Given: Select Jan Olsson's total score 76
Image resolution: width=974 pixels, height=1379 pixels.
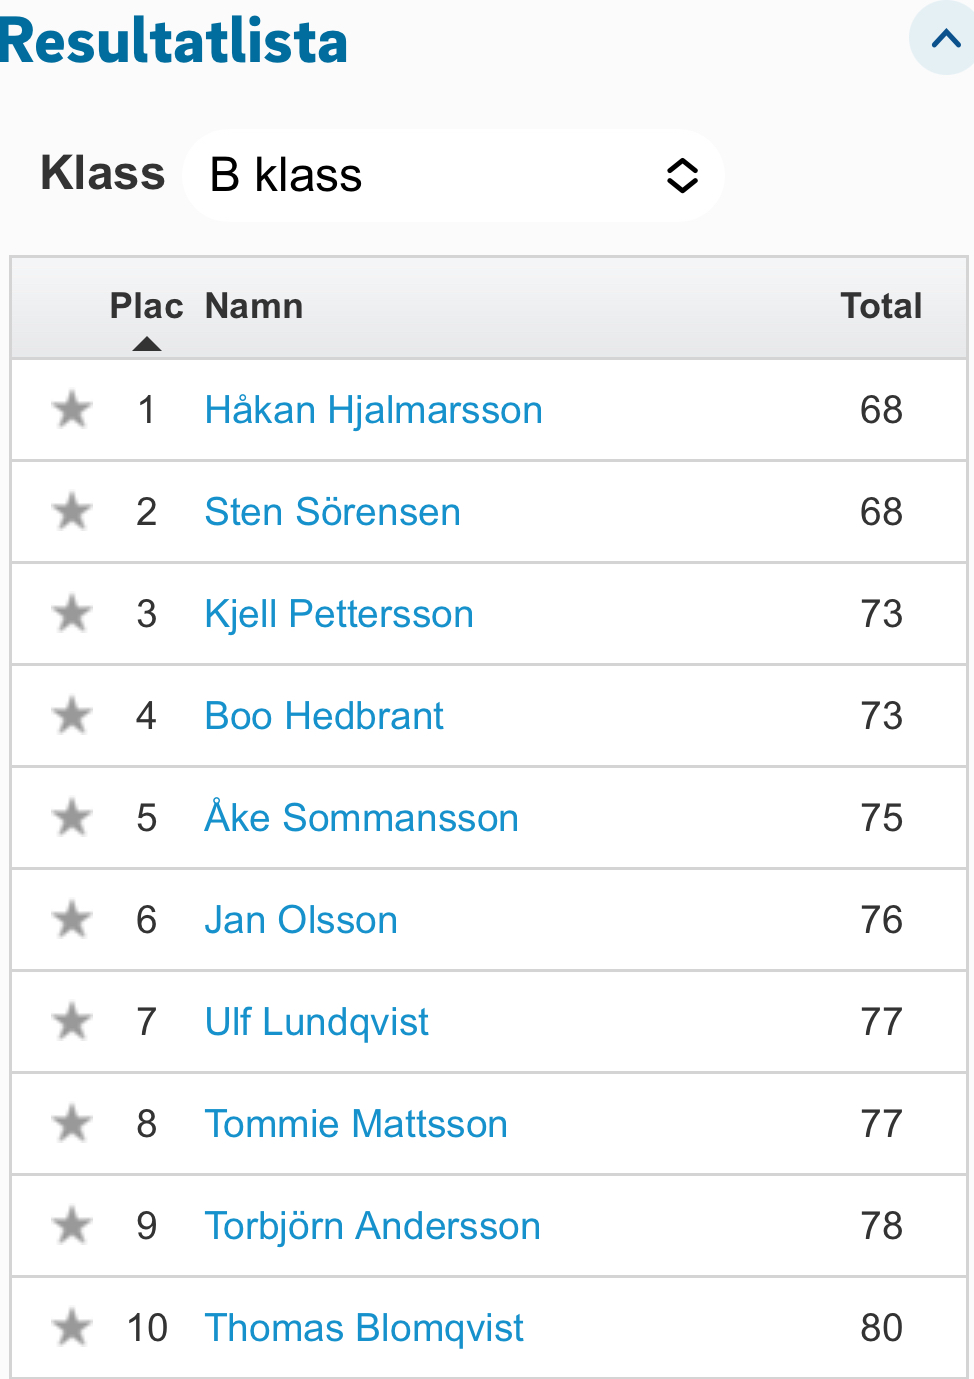Looking at the screenshot, I should [x=881, y=920].
